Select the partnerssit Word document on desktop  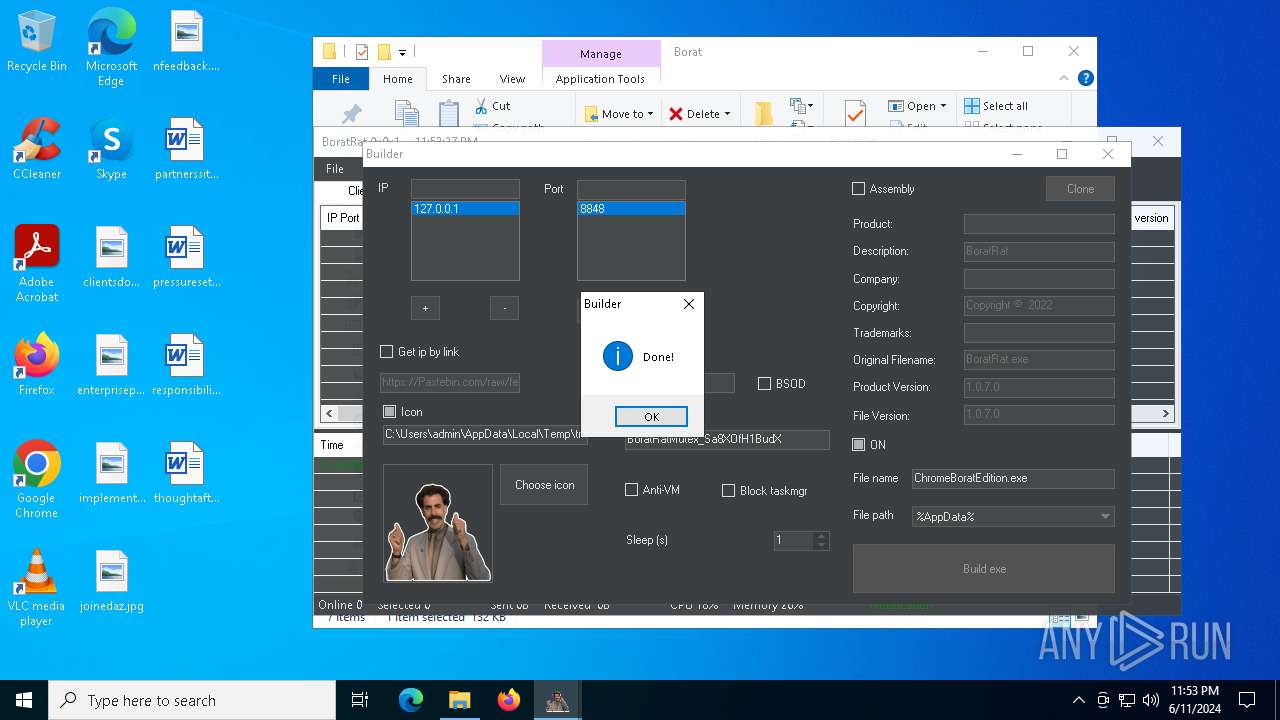pyautogui.click(x=186, y=150)
